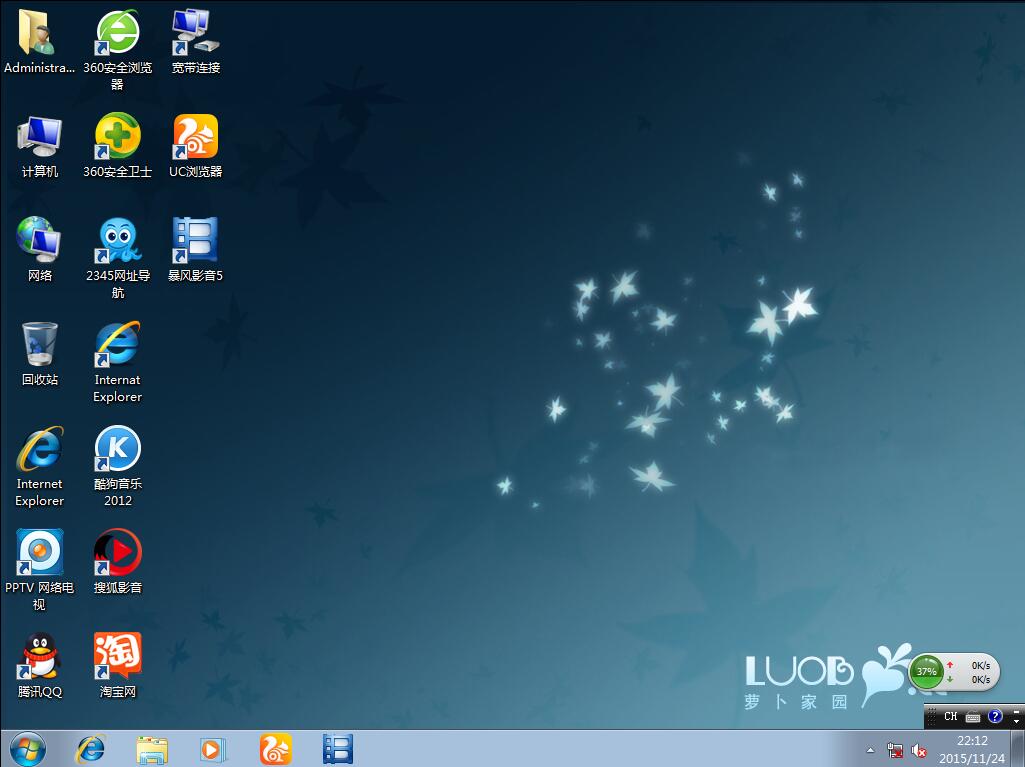This screenshot has width=1025, height=767.
Task: Open the network status tray icon
Action: (x=895, y=750)
